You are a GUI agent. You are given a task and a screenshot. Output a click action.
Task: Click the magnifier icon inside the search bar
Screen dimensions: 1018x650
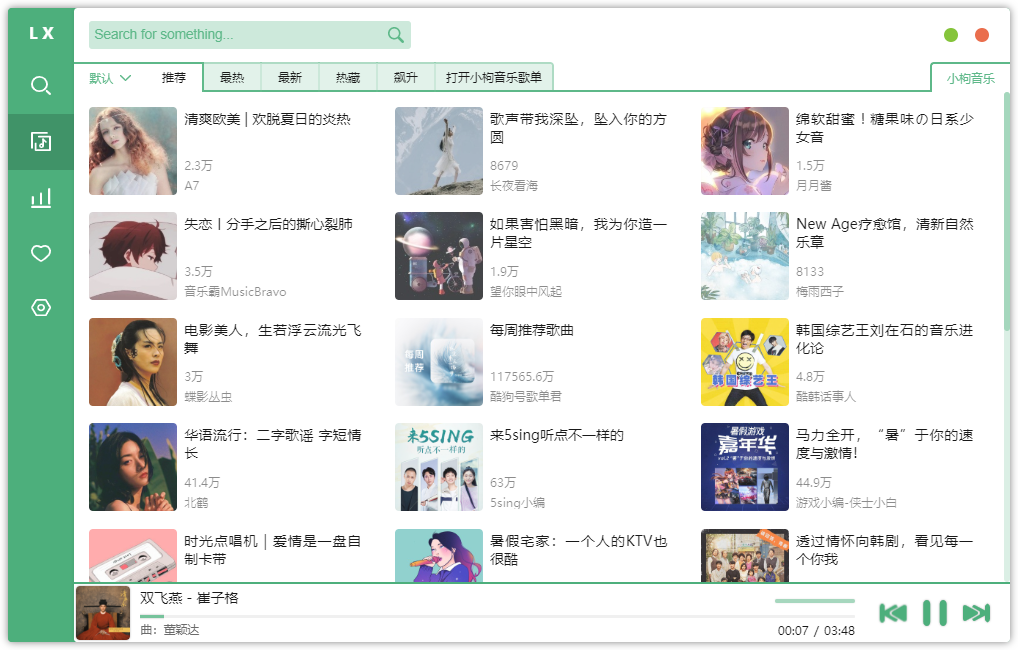pyautogui.click(x=394, y=34)
